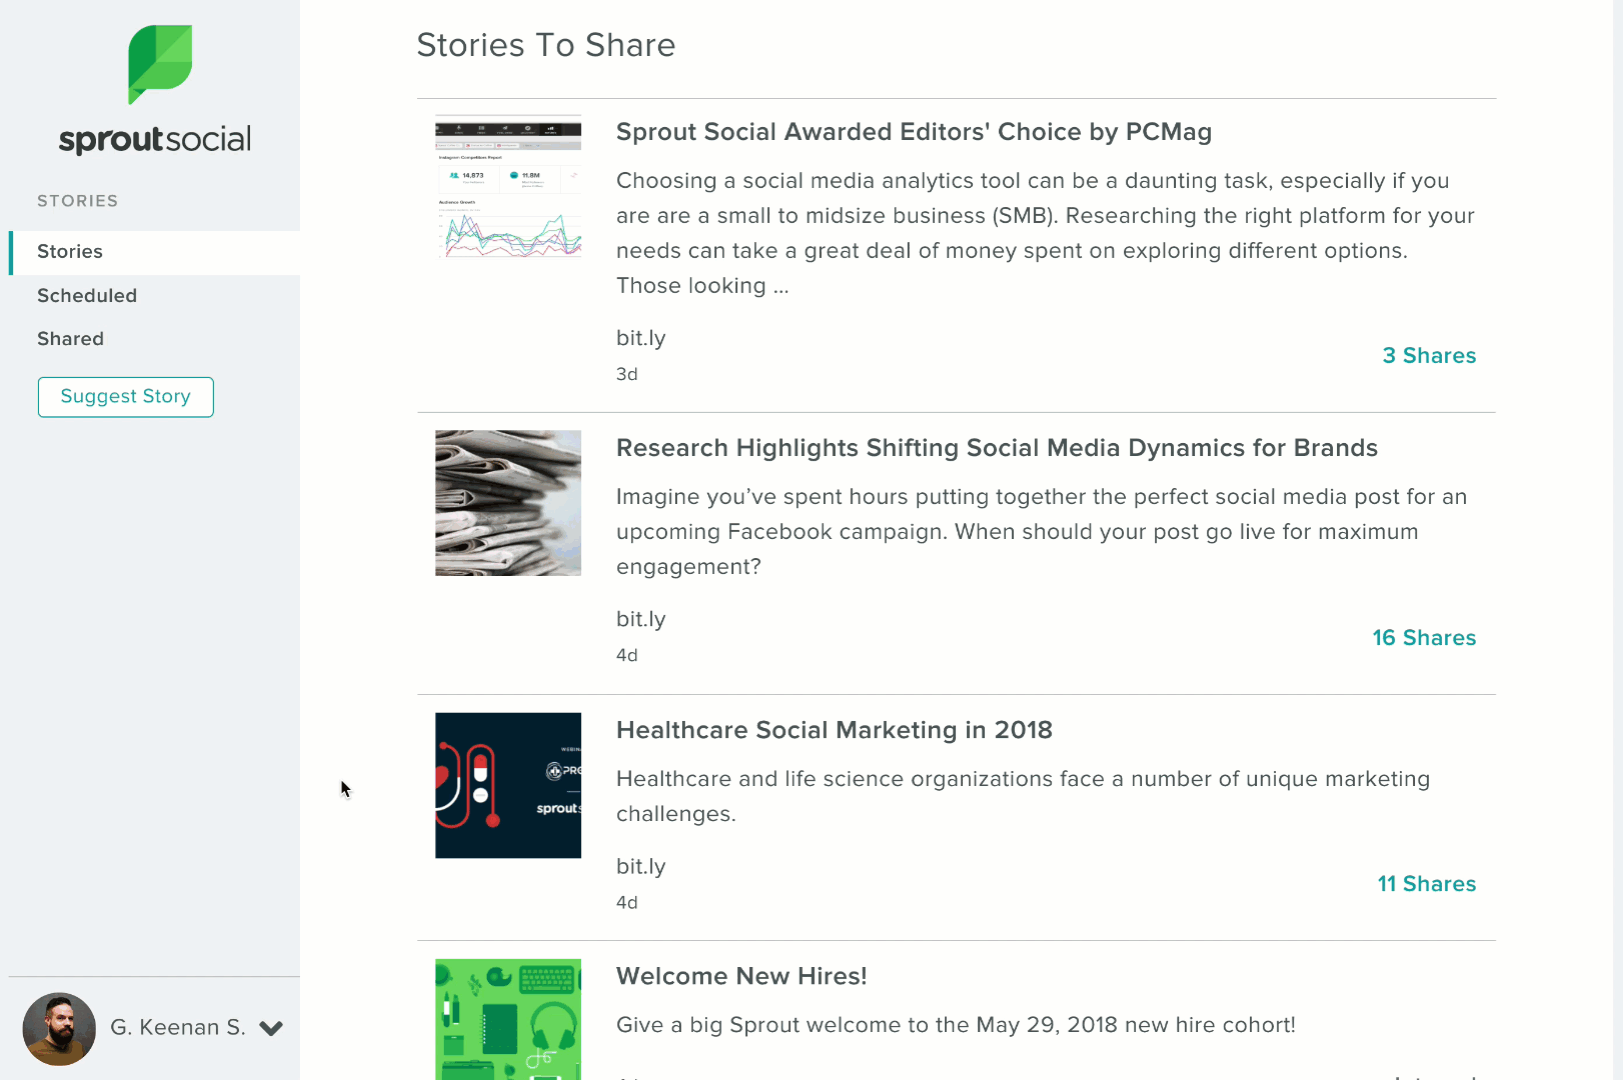Open Research Highlights Shifting Social Media story
The width and height of the screenshot is (1623, 1080).
[x=997, y=448]
